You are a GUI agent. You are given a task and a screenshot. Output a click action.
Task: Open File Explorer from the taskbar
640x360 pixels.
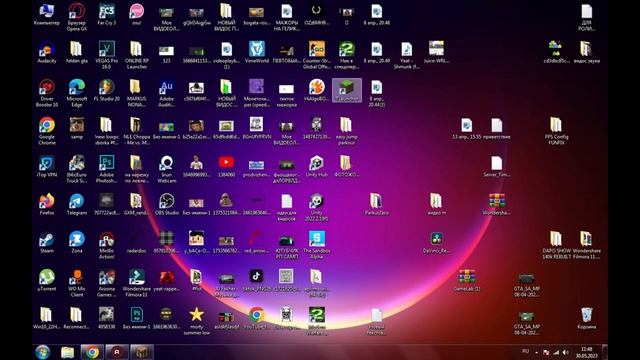pyautogui.click(x=67, y=351)
